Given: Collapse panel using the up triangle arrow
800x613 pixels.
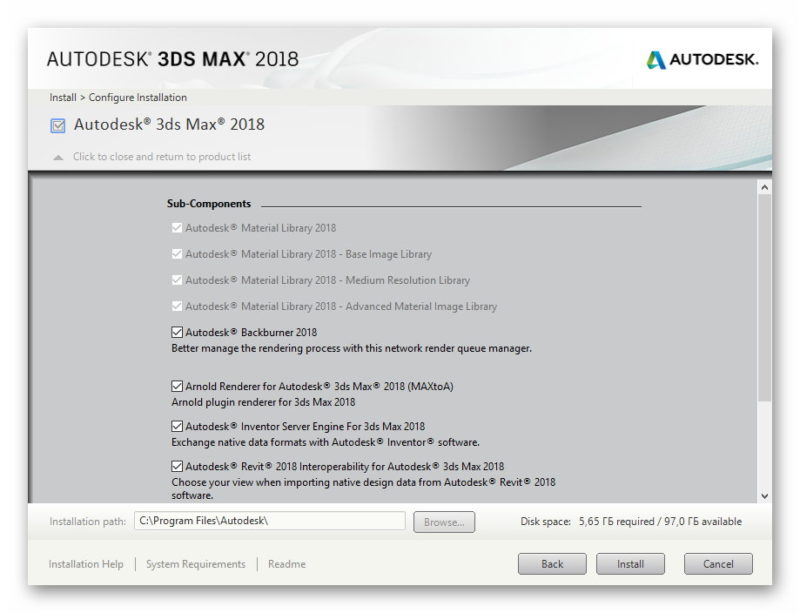Looking at the screenshot, I should click(58, 157).
